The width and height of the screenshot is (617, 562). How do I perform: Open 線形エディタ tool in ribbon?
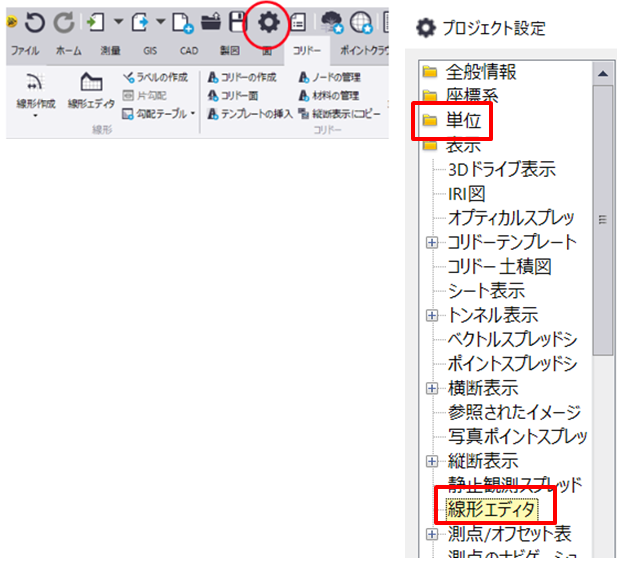pos(91,92)
